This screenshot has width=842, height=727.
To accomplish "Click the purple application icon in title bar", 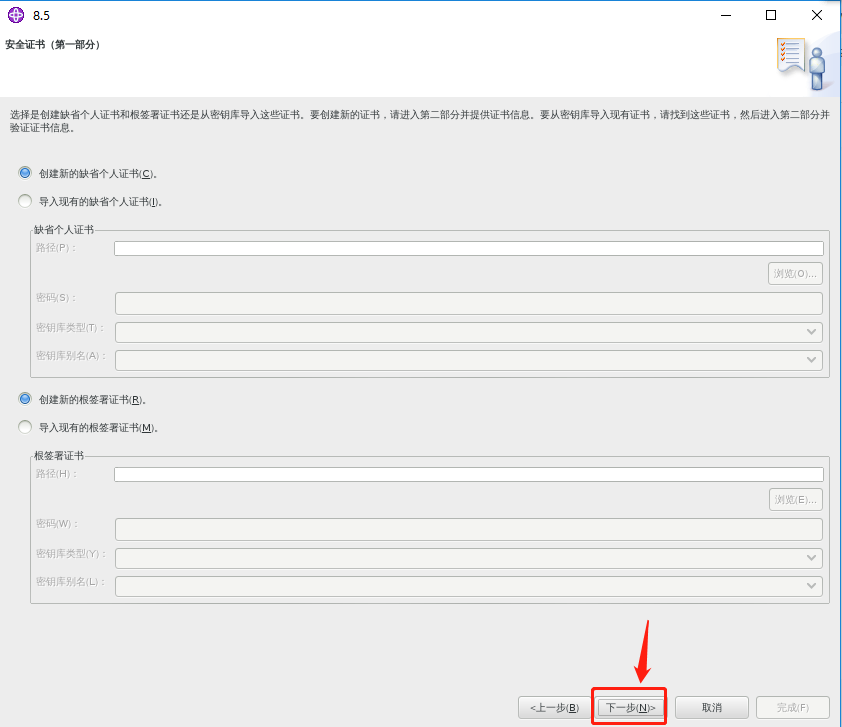I will [16, 15].
